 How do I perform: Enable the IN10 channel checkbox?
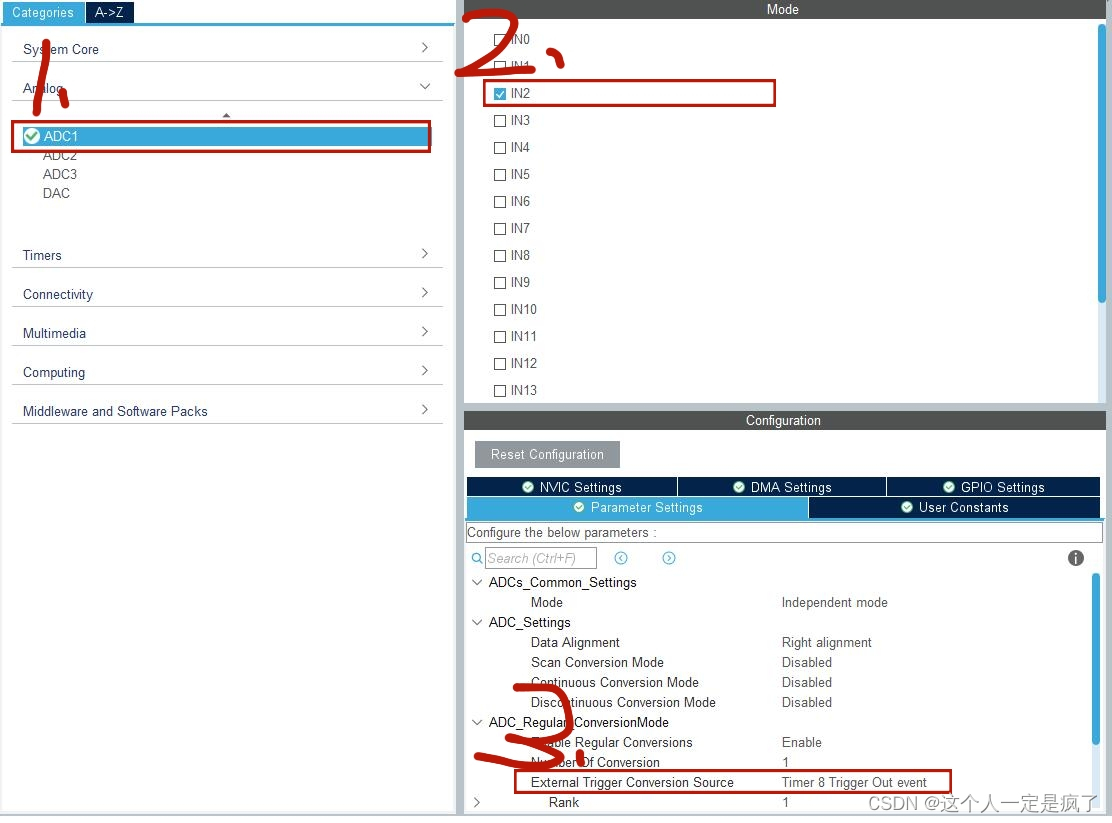pos(500,309)
